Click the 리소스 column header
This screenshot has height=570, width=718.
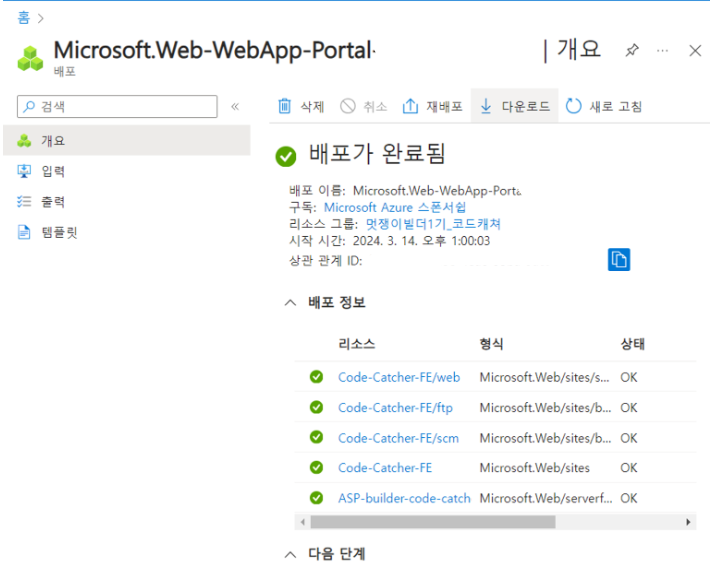point(357,344)
